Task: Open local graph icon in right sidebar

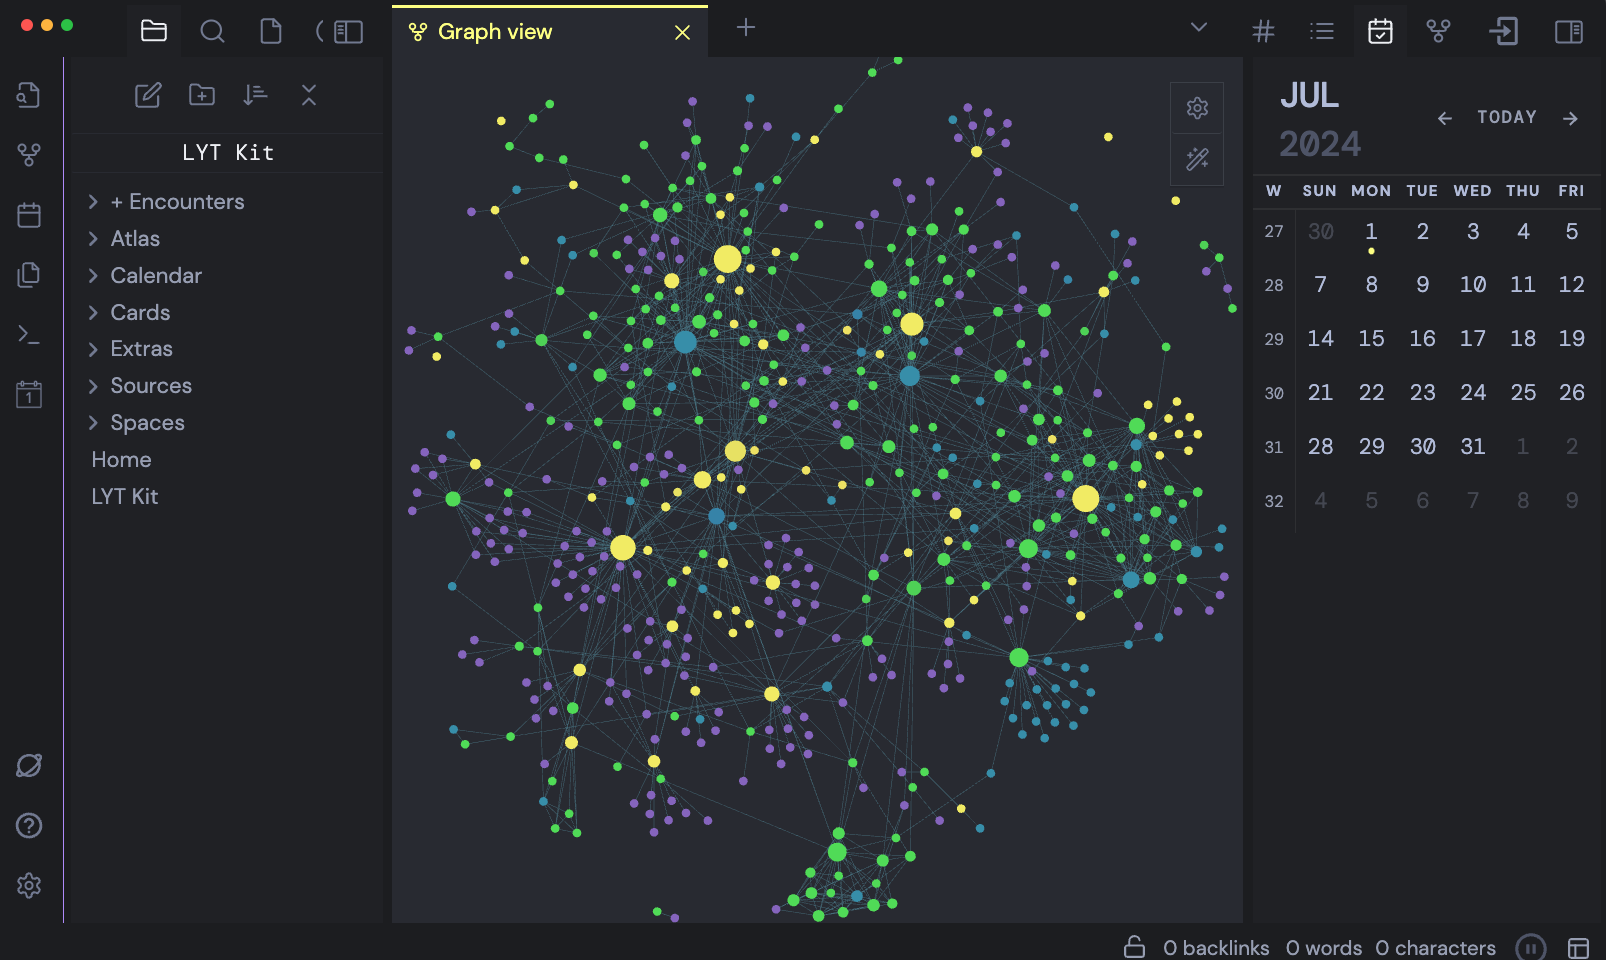Action: pos(1438,31)
